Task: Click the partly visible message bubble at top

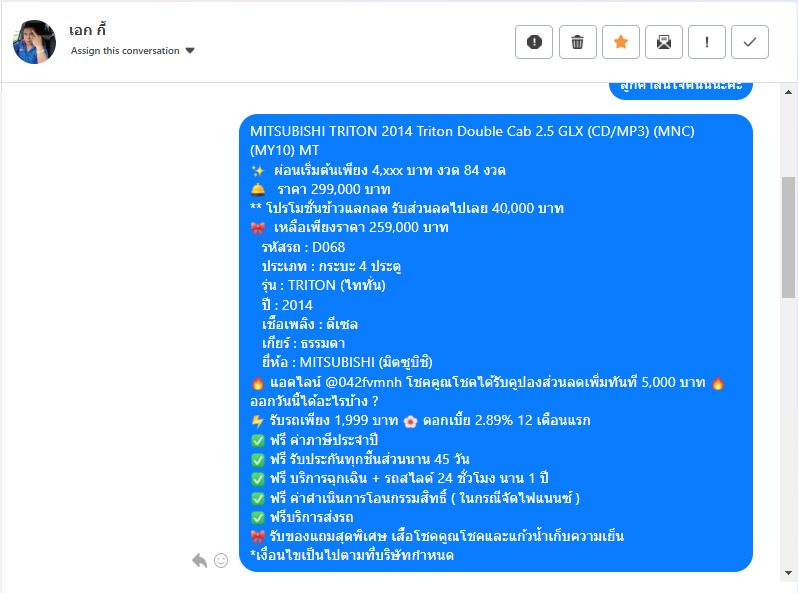Action: click(680, 91)
